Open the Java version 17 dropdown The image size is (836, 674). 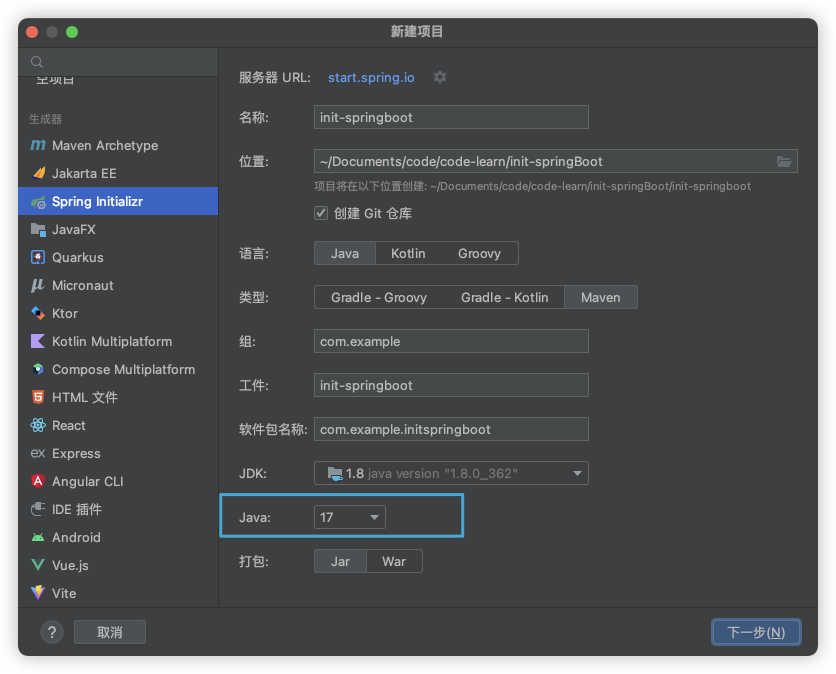coord(350,517)
